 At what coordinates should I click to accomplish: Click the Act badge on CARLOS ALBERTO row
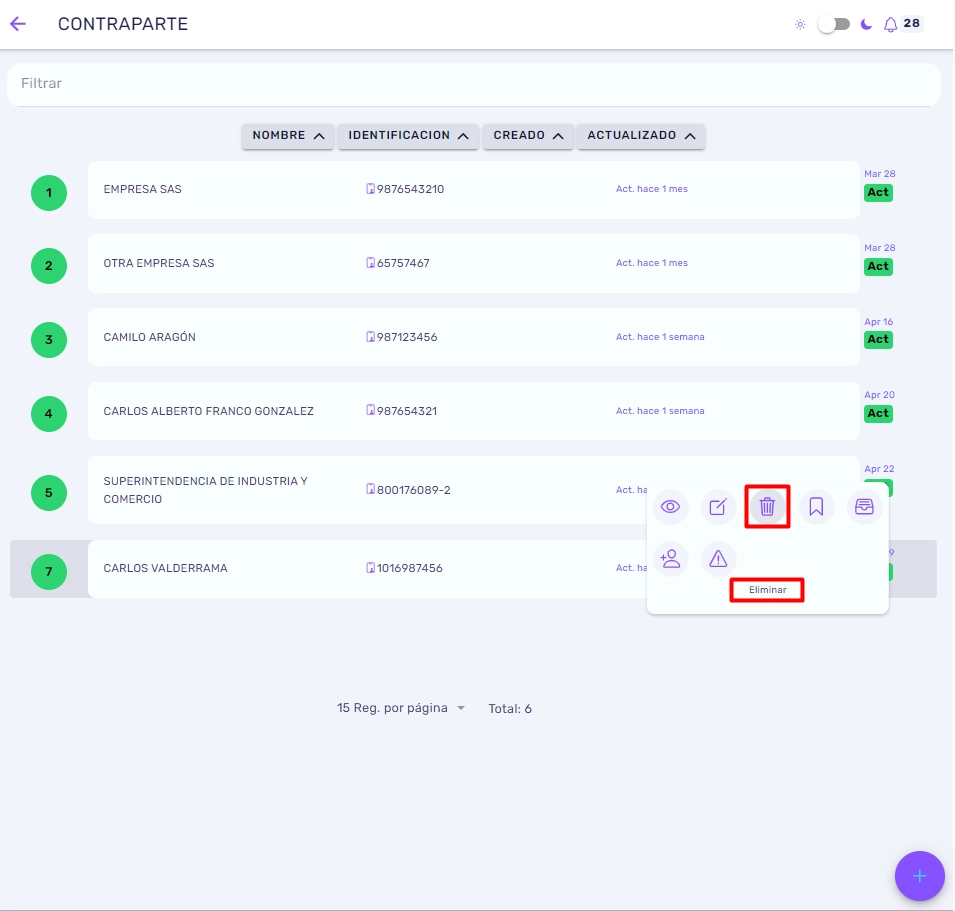(x=878, y=413)
